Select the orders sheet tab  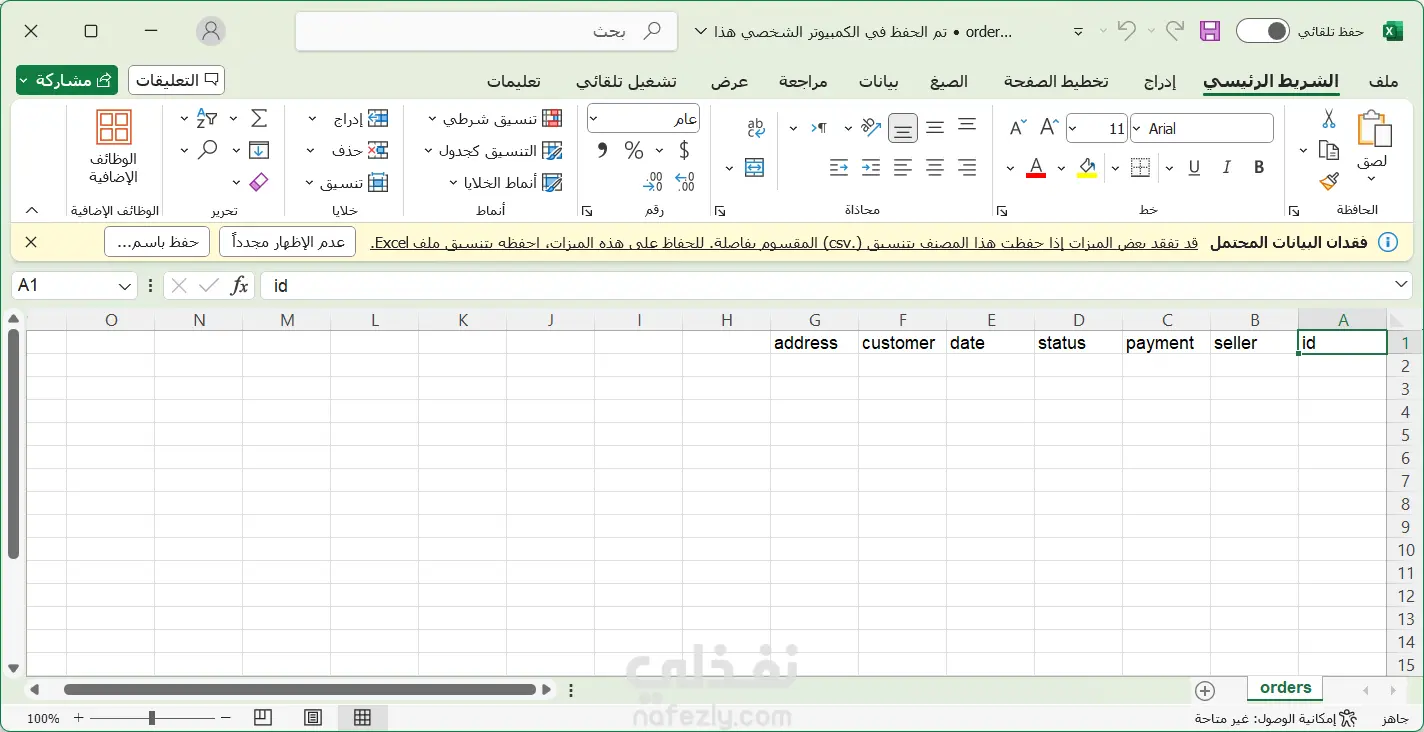(1286, 688)
